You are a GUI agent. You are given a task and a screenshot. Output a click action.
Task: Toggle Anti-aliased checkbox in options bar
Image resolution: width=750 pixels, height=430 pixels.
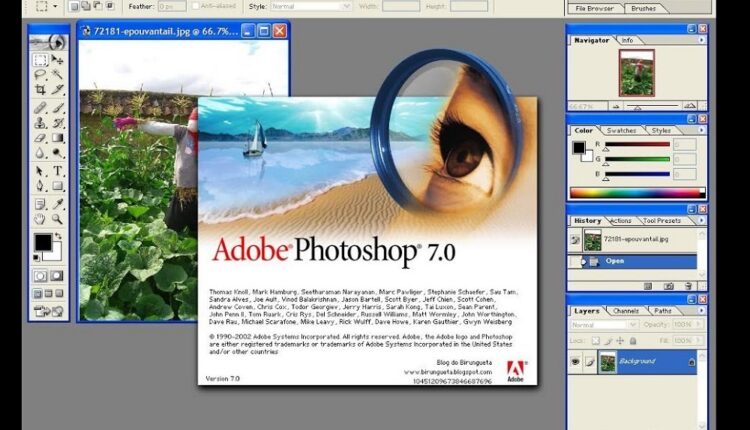pyautogui.click(x=196, y=6)
